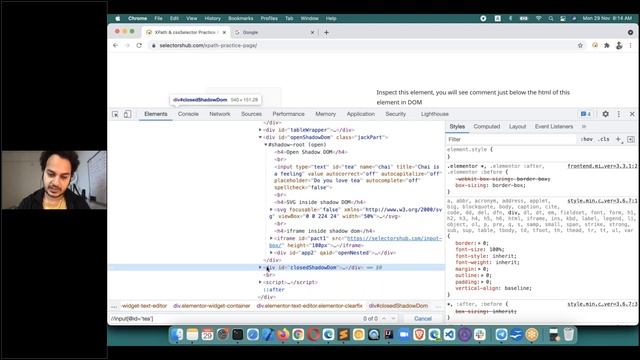Toggle the .cls class editor
This screenshot has height=360, width=640.
pyautogui.click(x=604, y=139)
